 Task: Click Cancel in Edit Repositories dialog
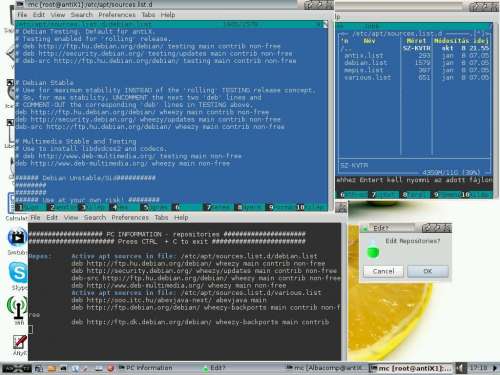(383, 271)
